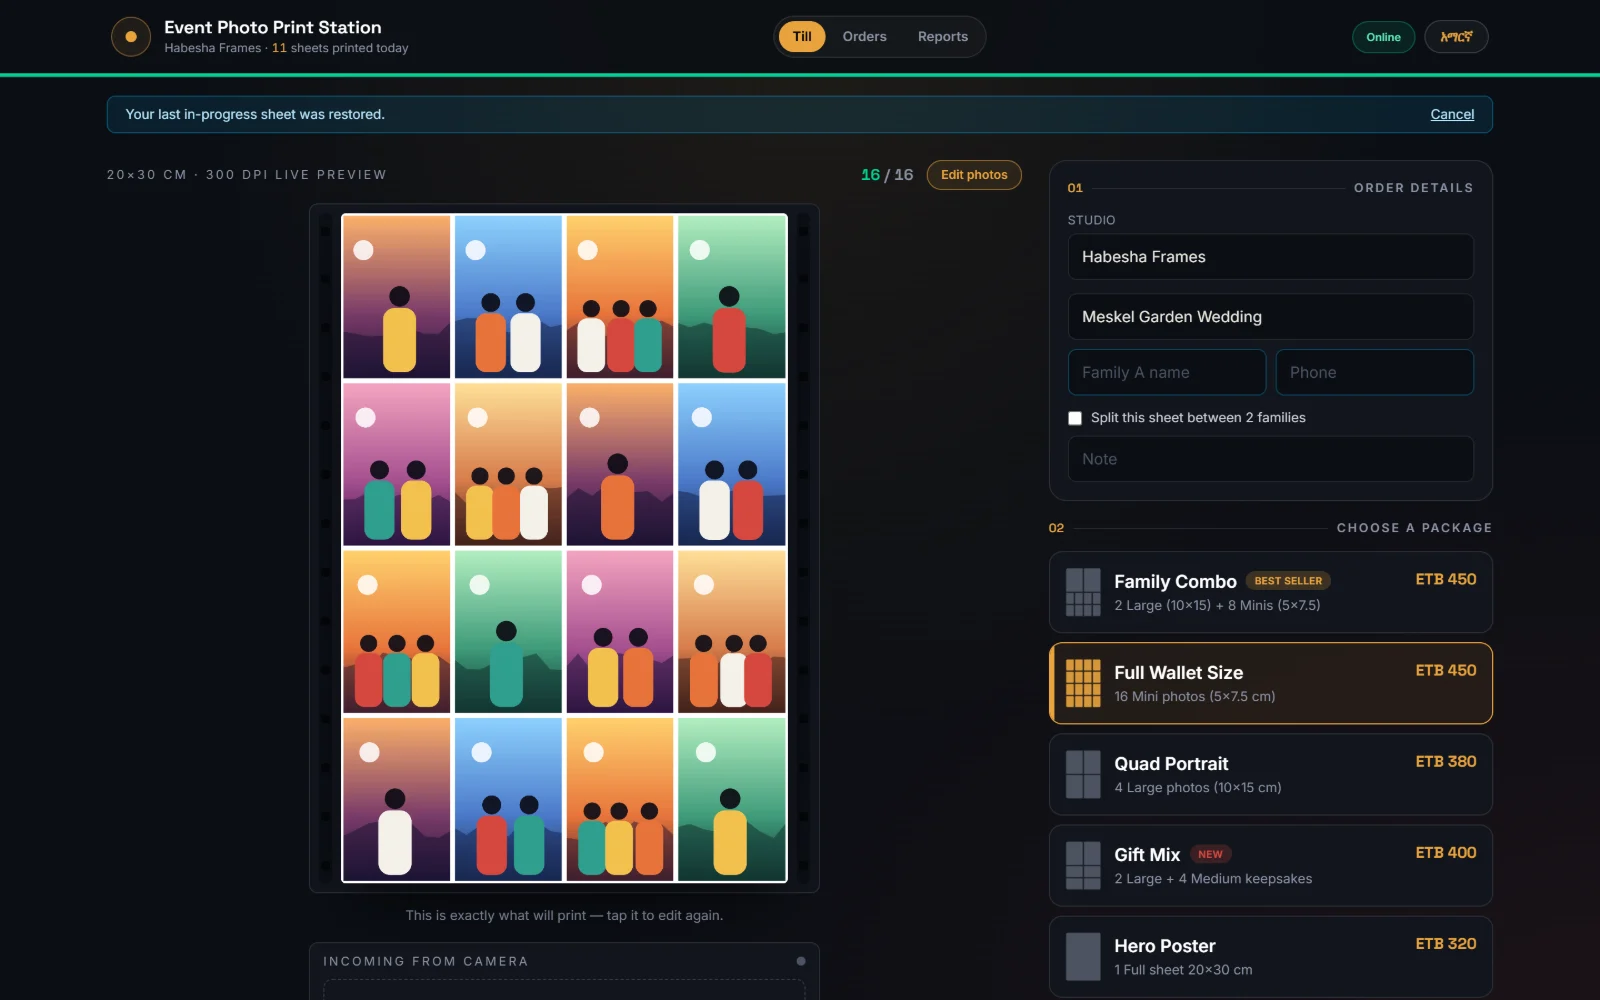The height and width of the screenshot is (1000, 1600).
Task: Choose the Hero Poster package title
Action: click(1165, 946)
